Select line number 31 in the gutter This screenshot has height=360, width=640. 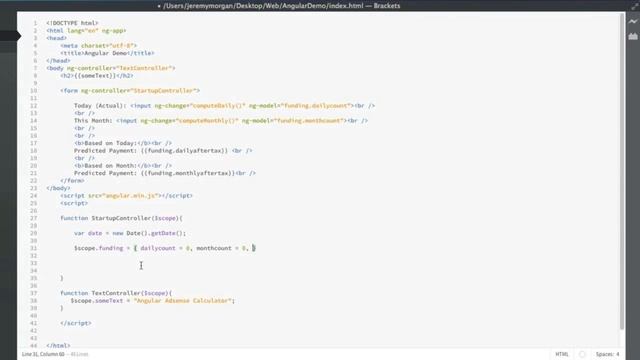33,248
